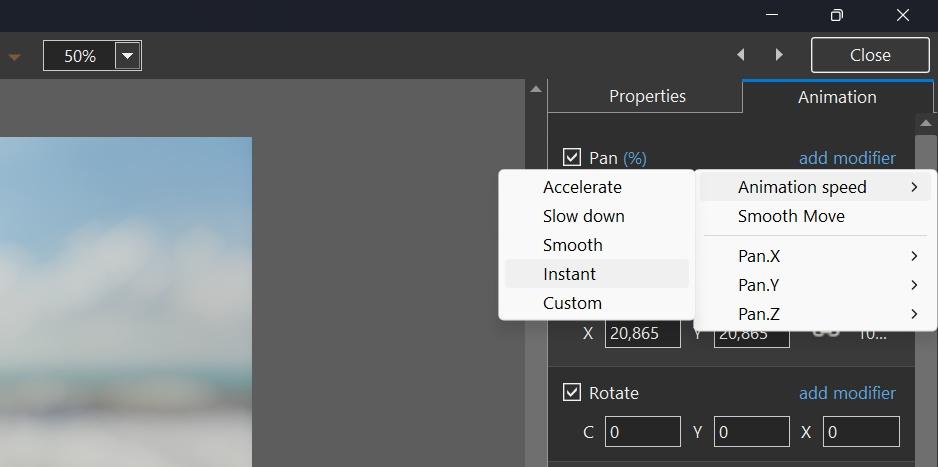Expand the Pan.Z submenu
Image resolution: width=938 pixels, height=467 pixels.
(816, 314)
